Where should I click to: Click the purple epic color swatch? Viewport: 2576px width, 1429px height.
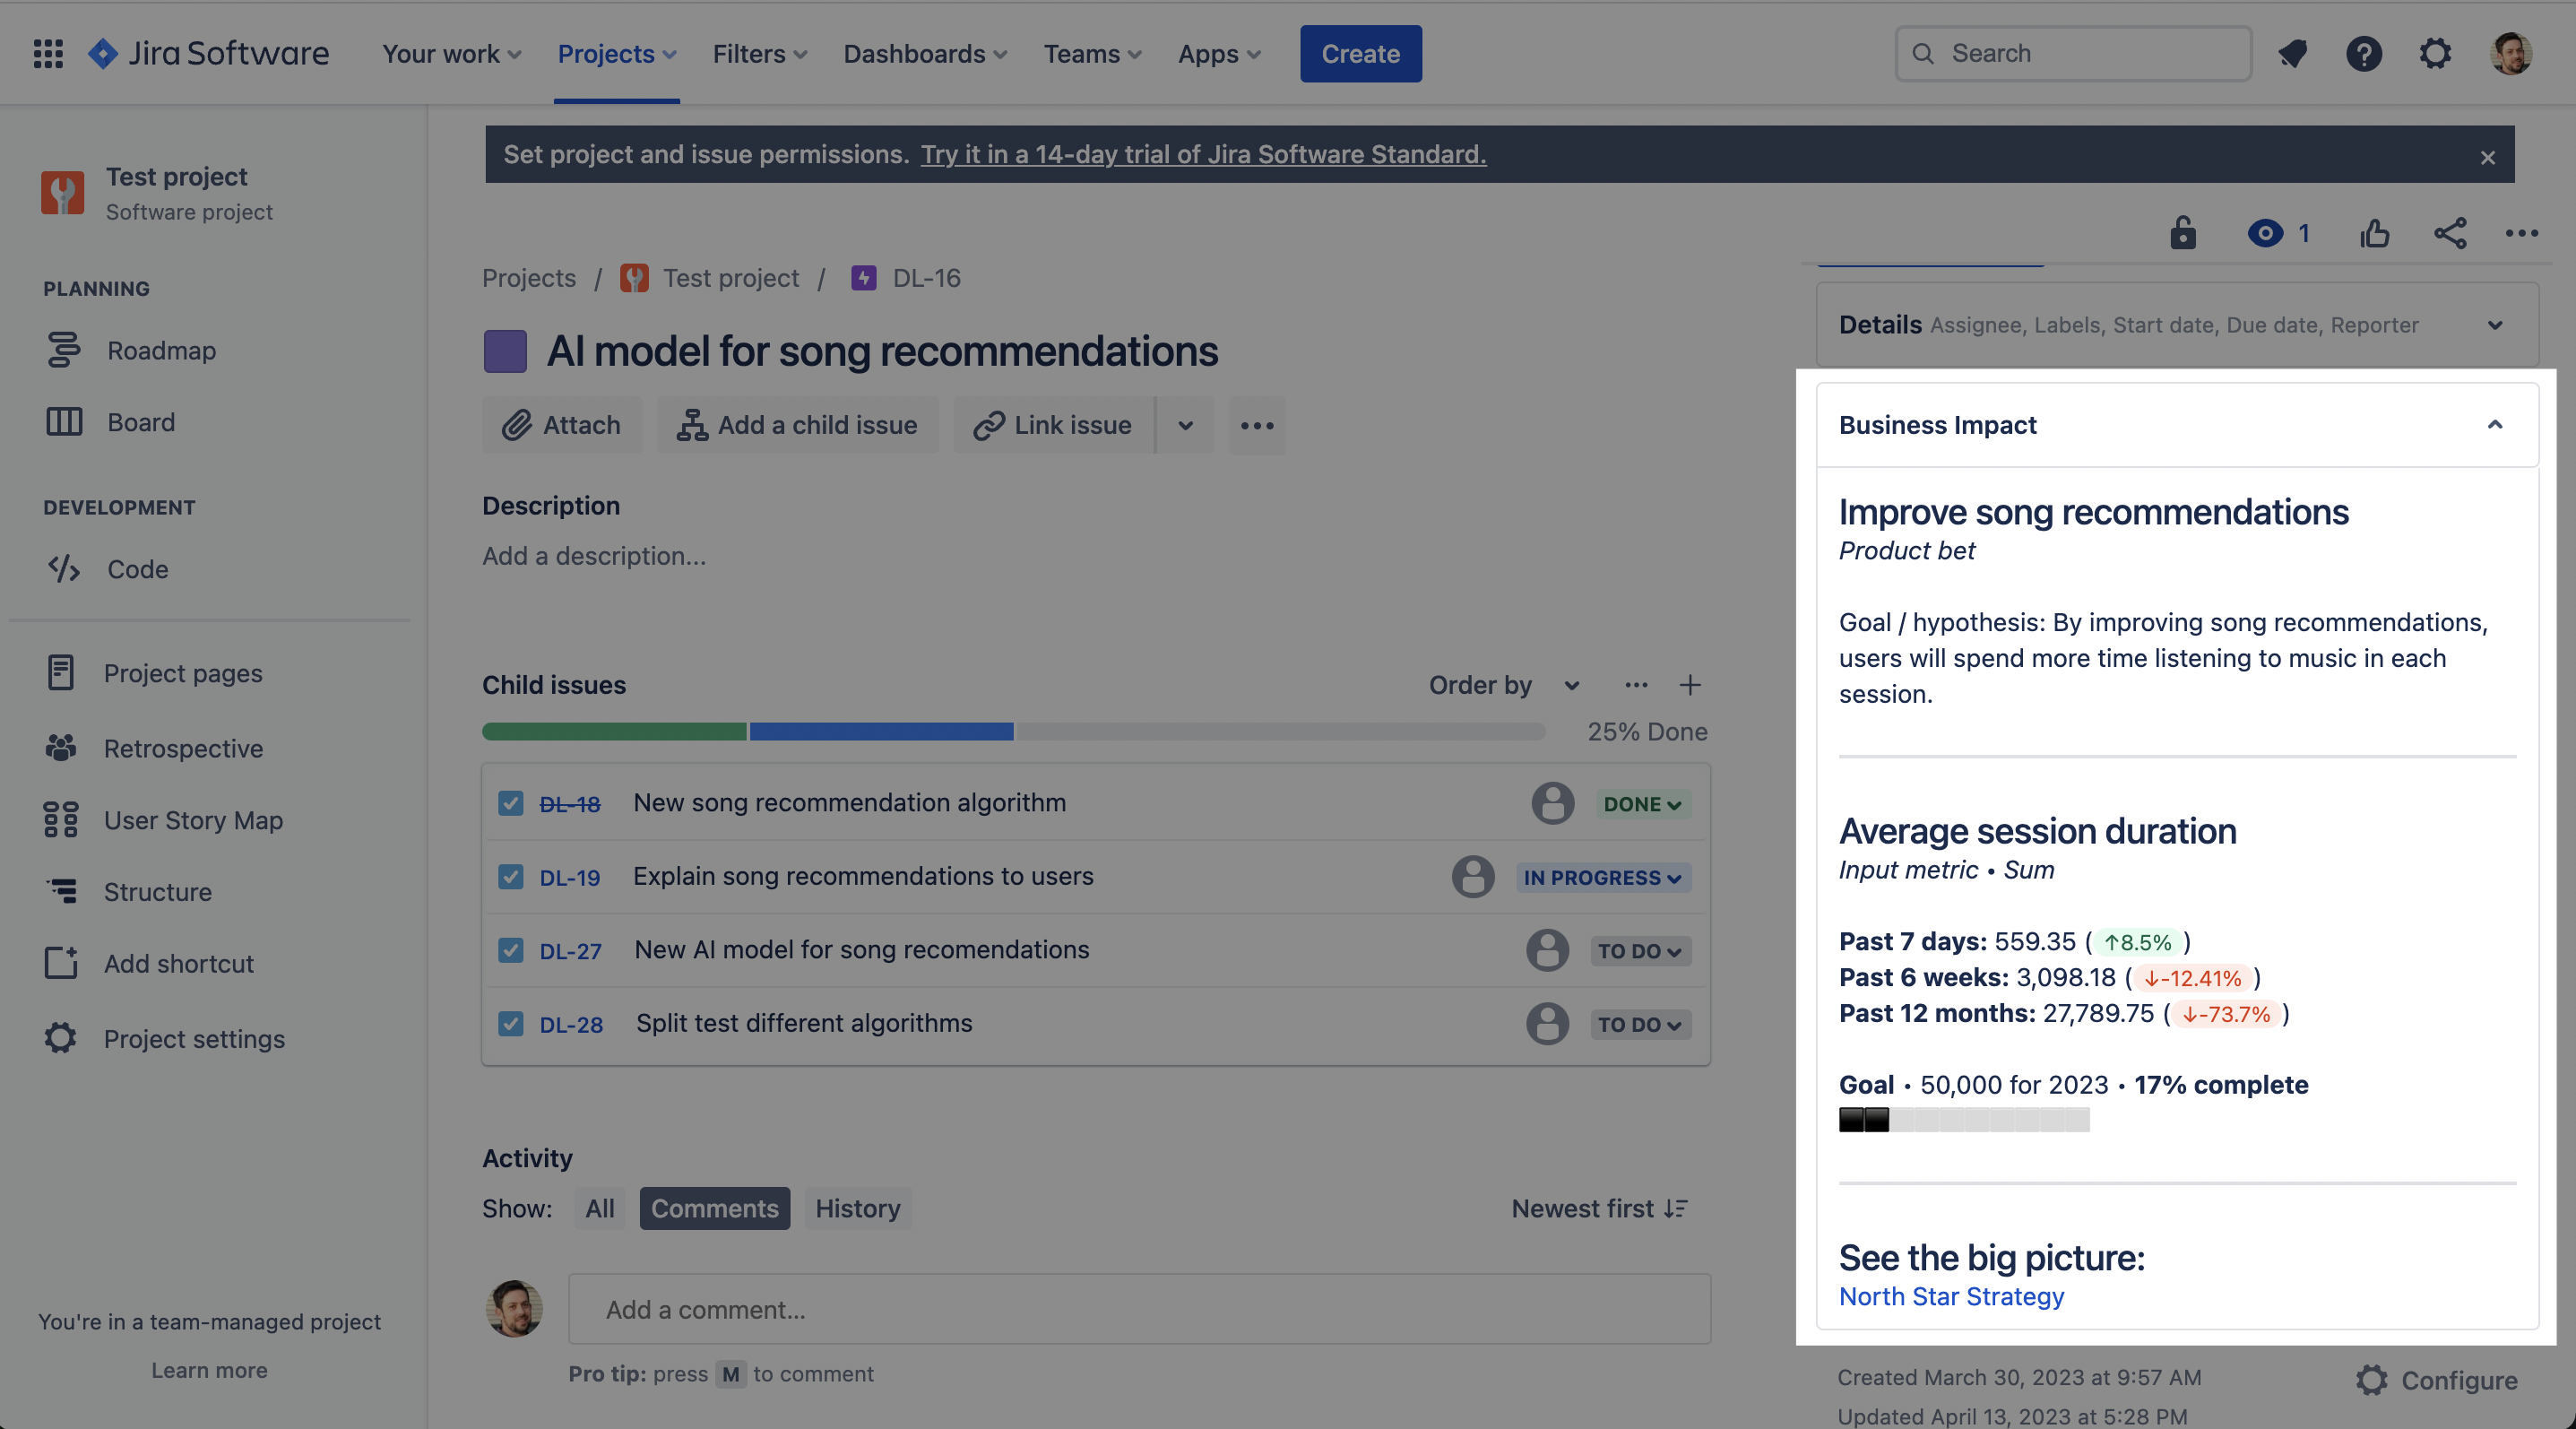click(x=505, y=351)
